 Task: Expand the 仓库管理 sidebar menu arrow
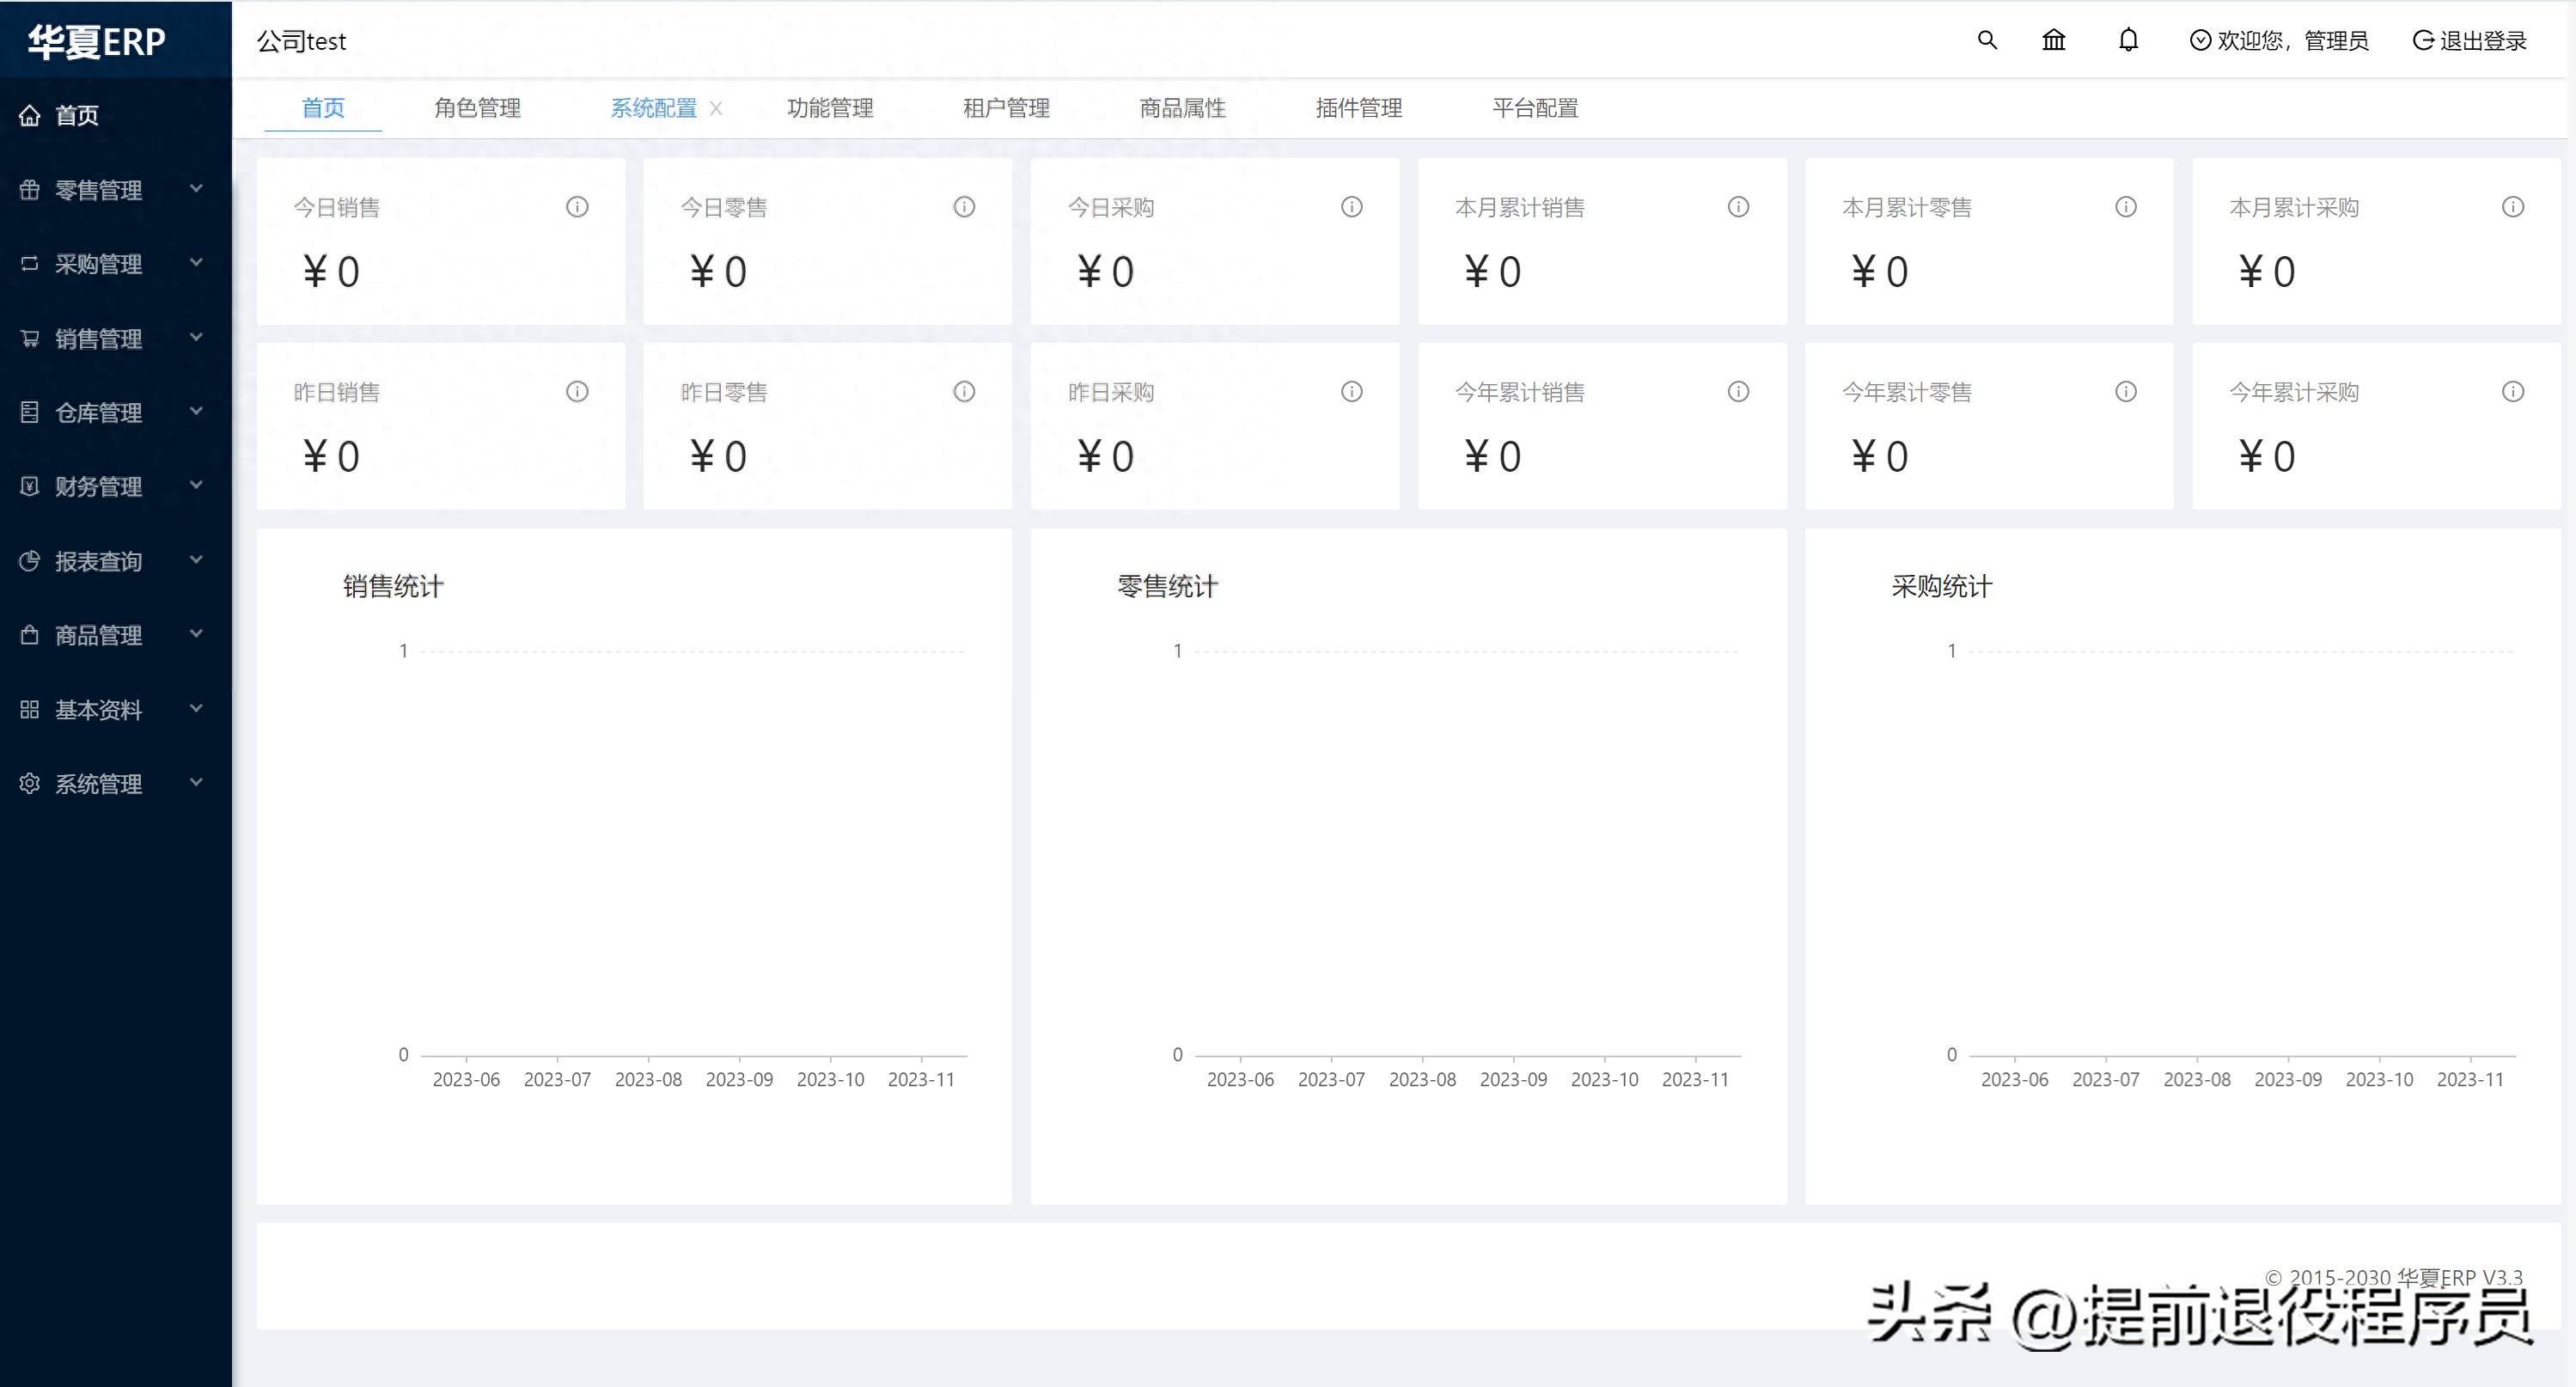click(x=196, y=411)
